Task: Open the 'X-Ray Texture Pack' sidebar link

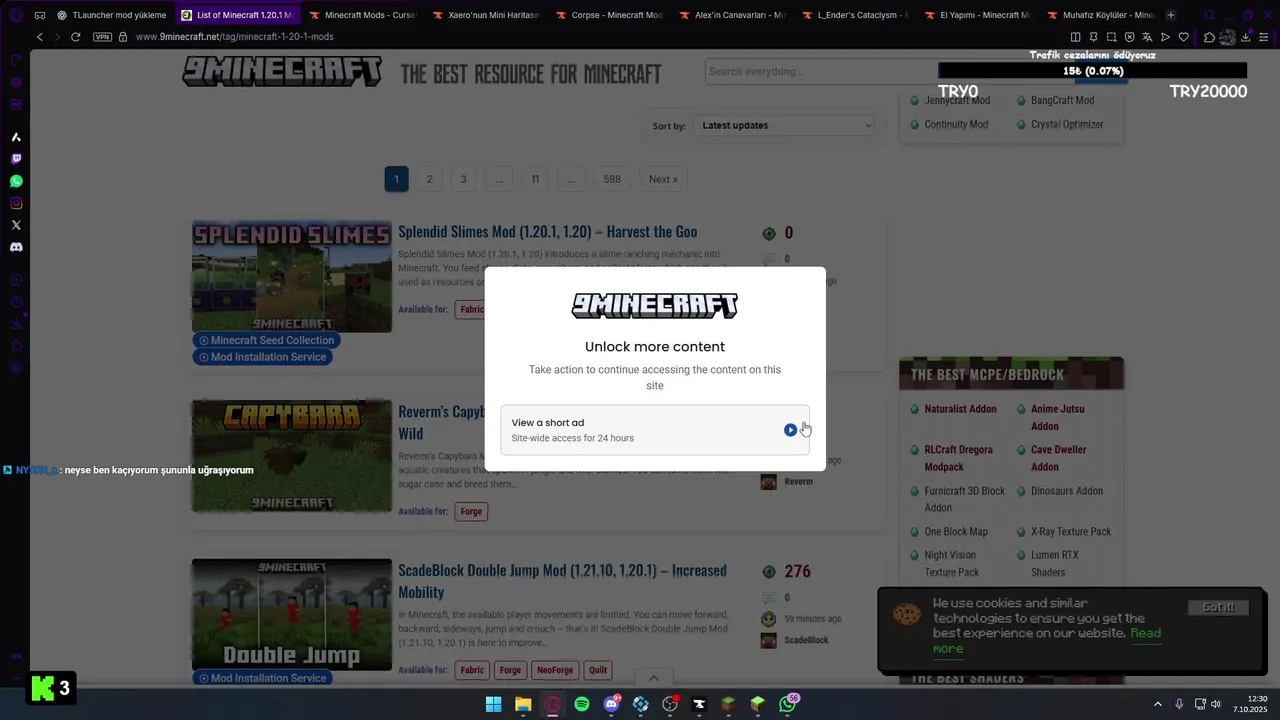Action: 1071,532
